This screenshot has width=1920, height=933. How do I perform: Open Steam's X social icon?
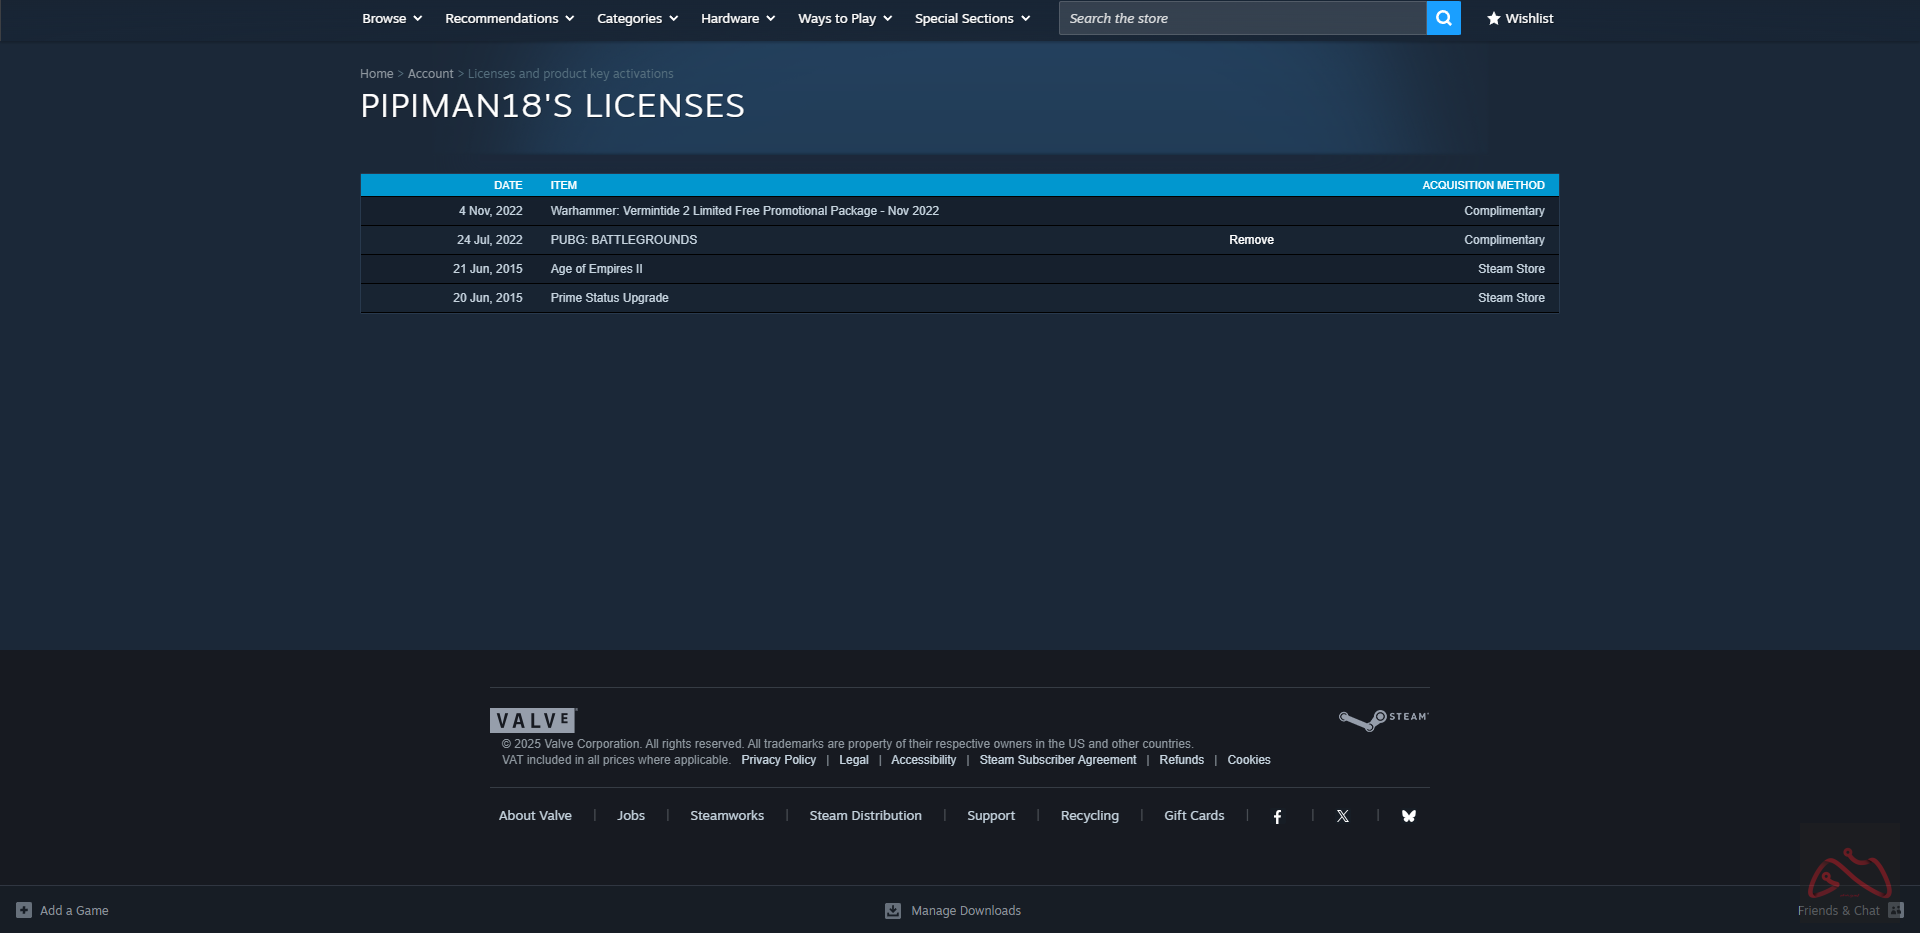pos(1343,817)
